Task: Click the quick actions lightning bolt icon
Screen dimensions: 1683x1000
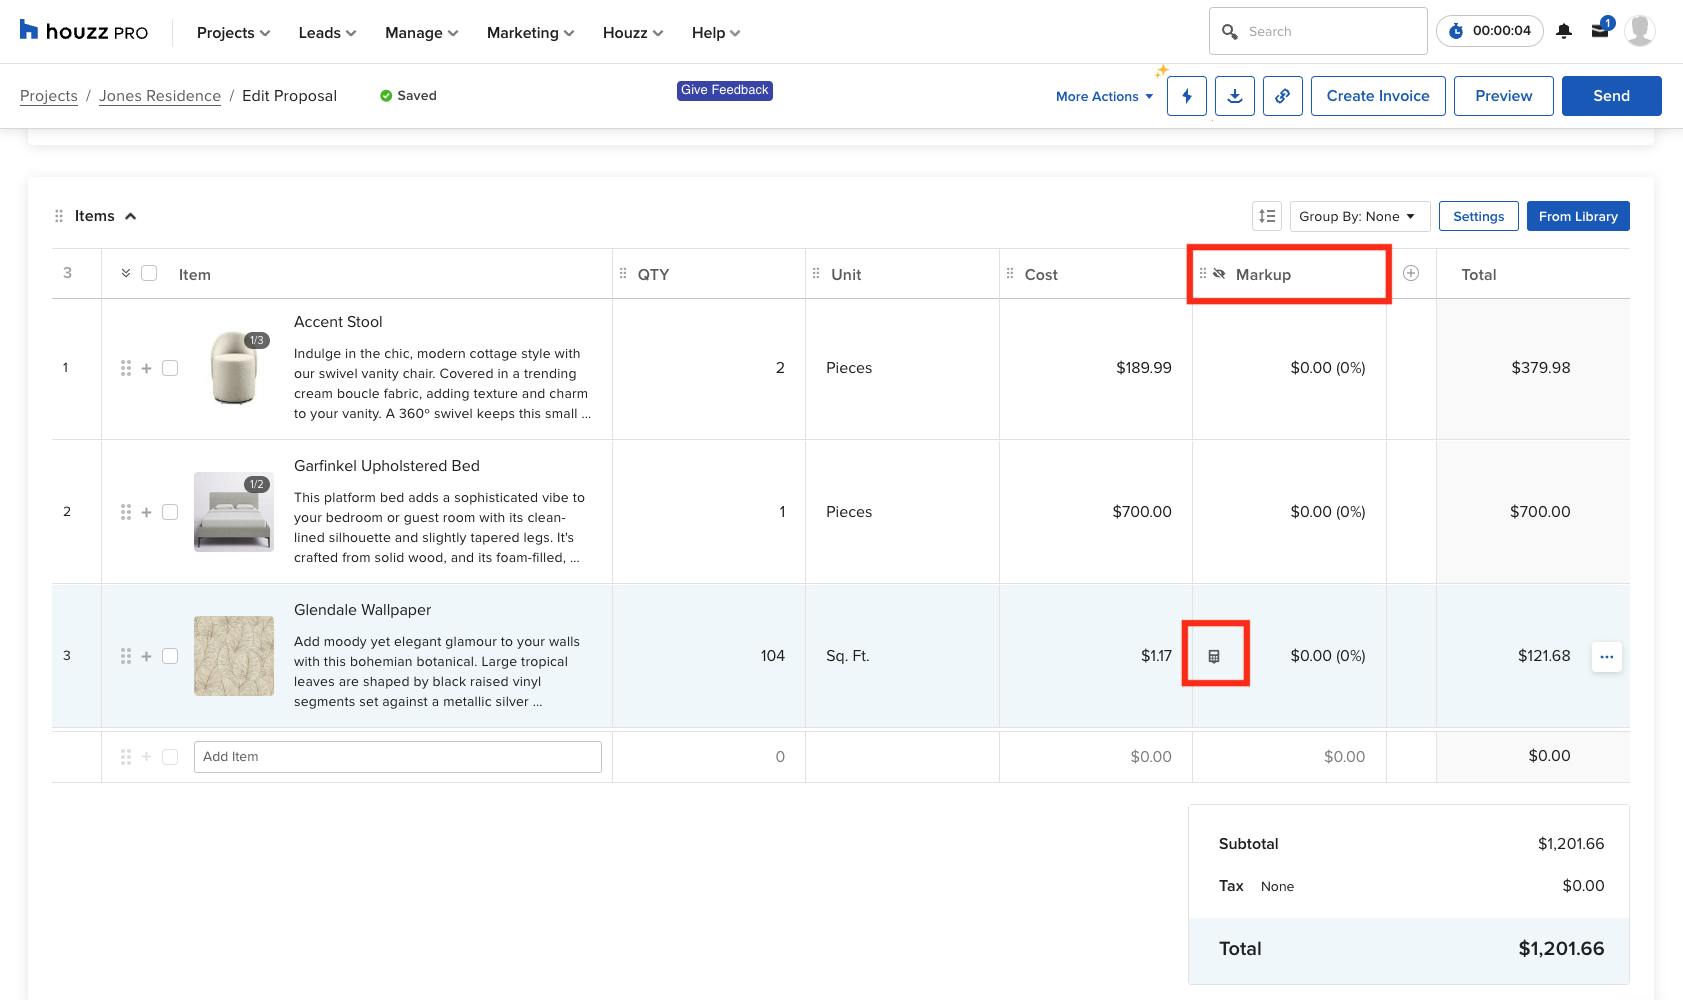Action: (1186, 96)
